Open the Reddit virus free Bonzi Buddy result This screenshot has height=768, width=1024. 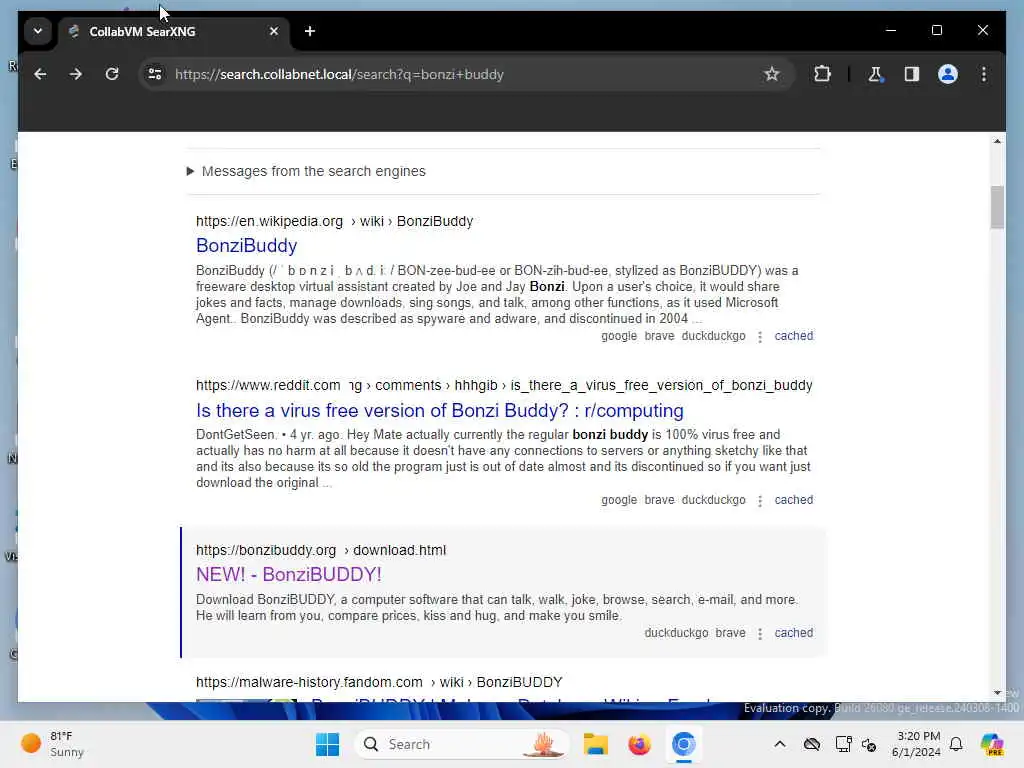point(440,410)
